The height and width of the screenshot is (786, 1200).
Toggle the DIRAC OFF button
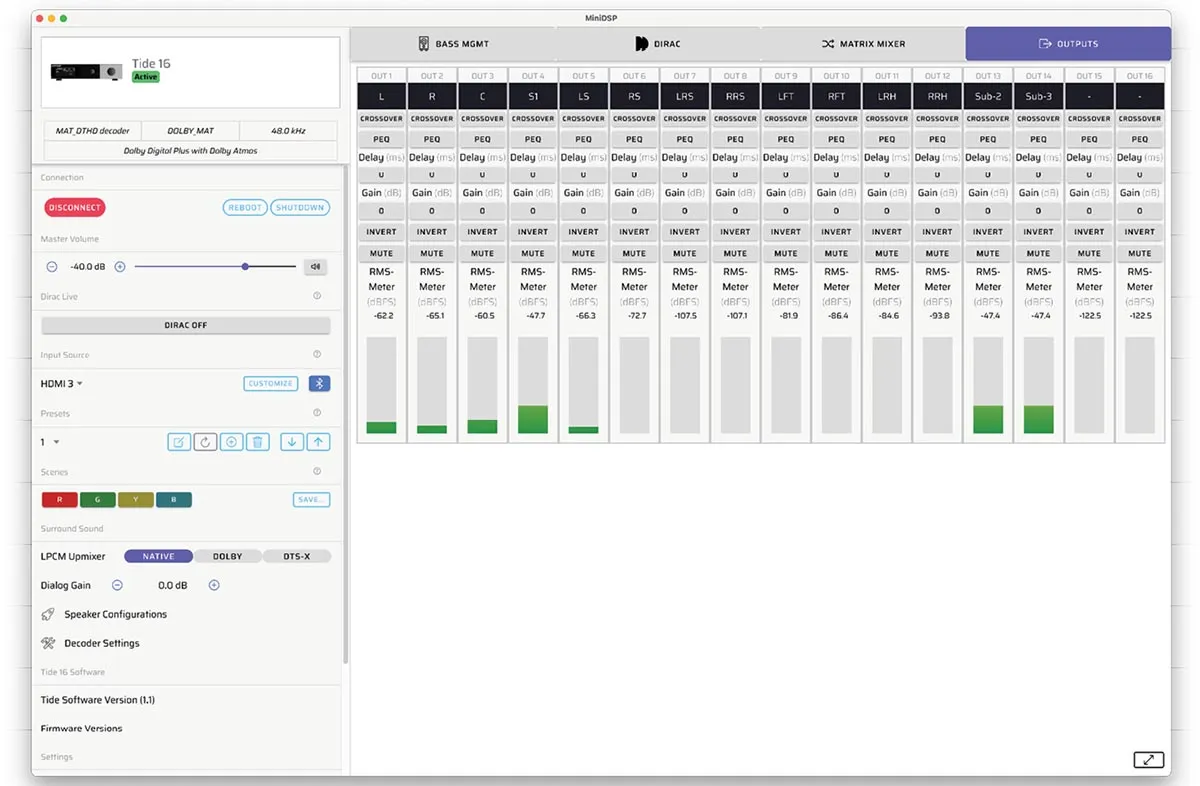click(186, 326)
